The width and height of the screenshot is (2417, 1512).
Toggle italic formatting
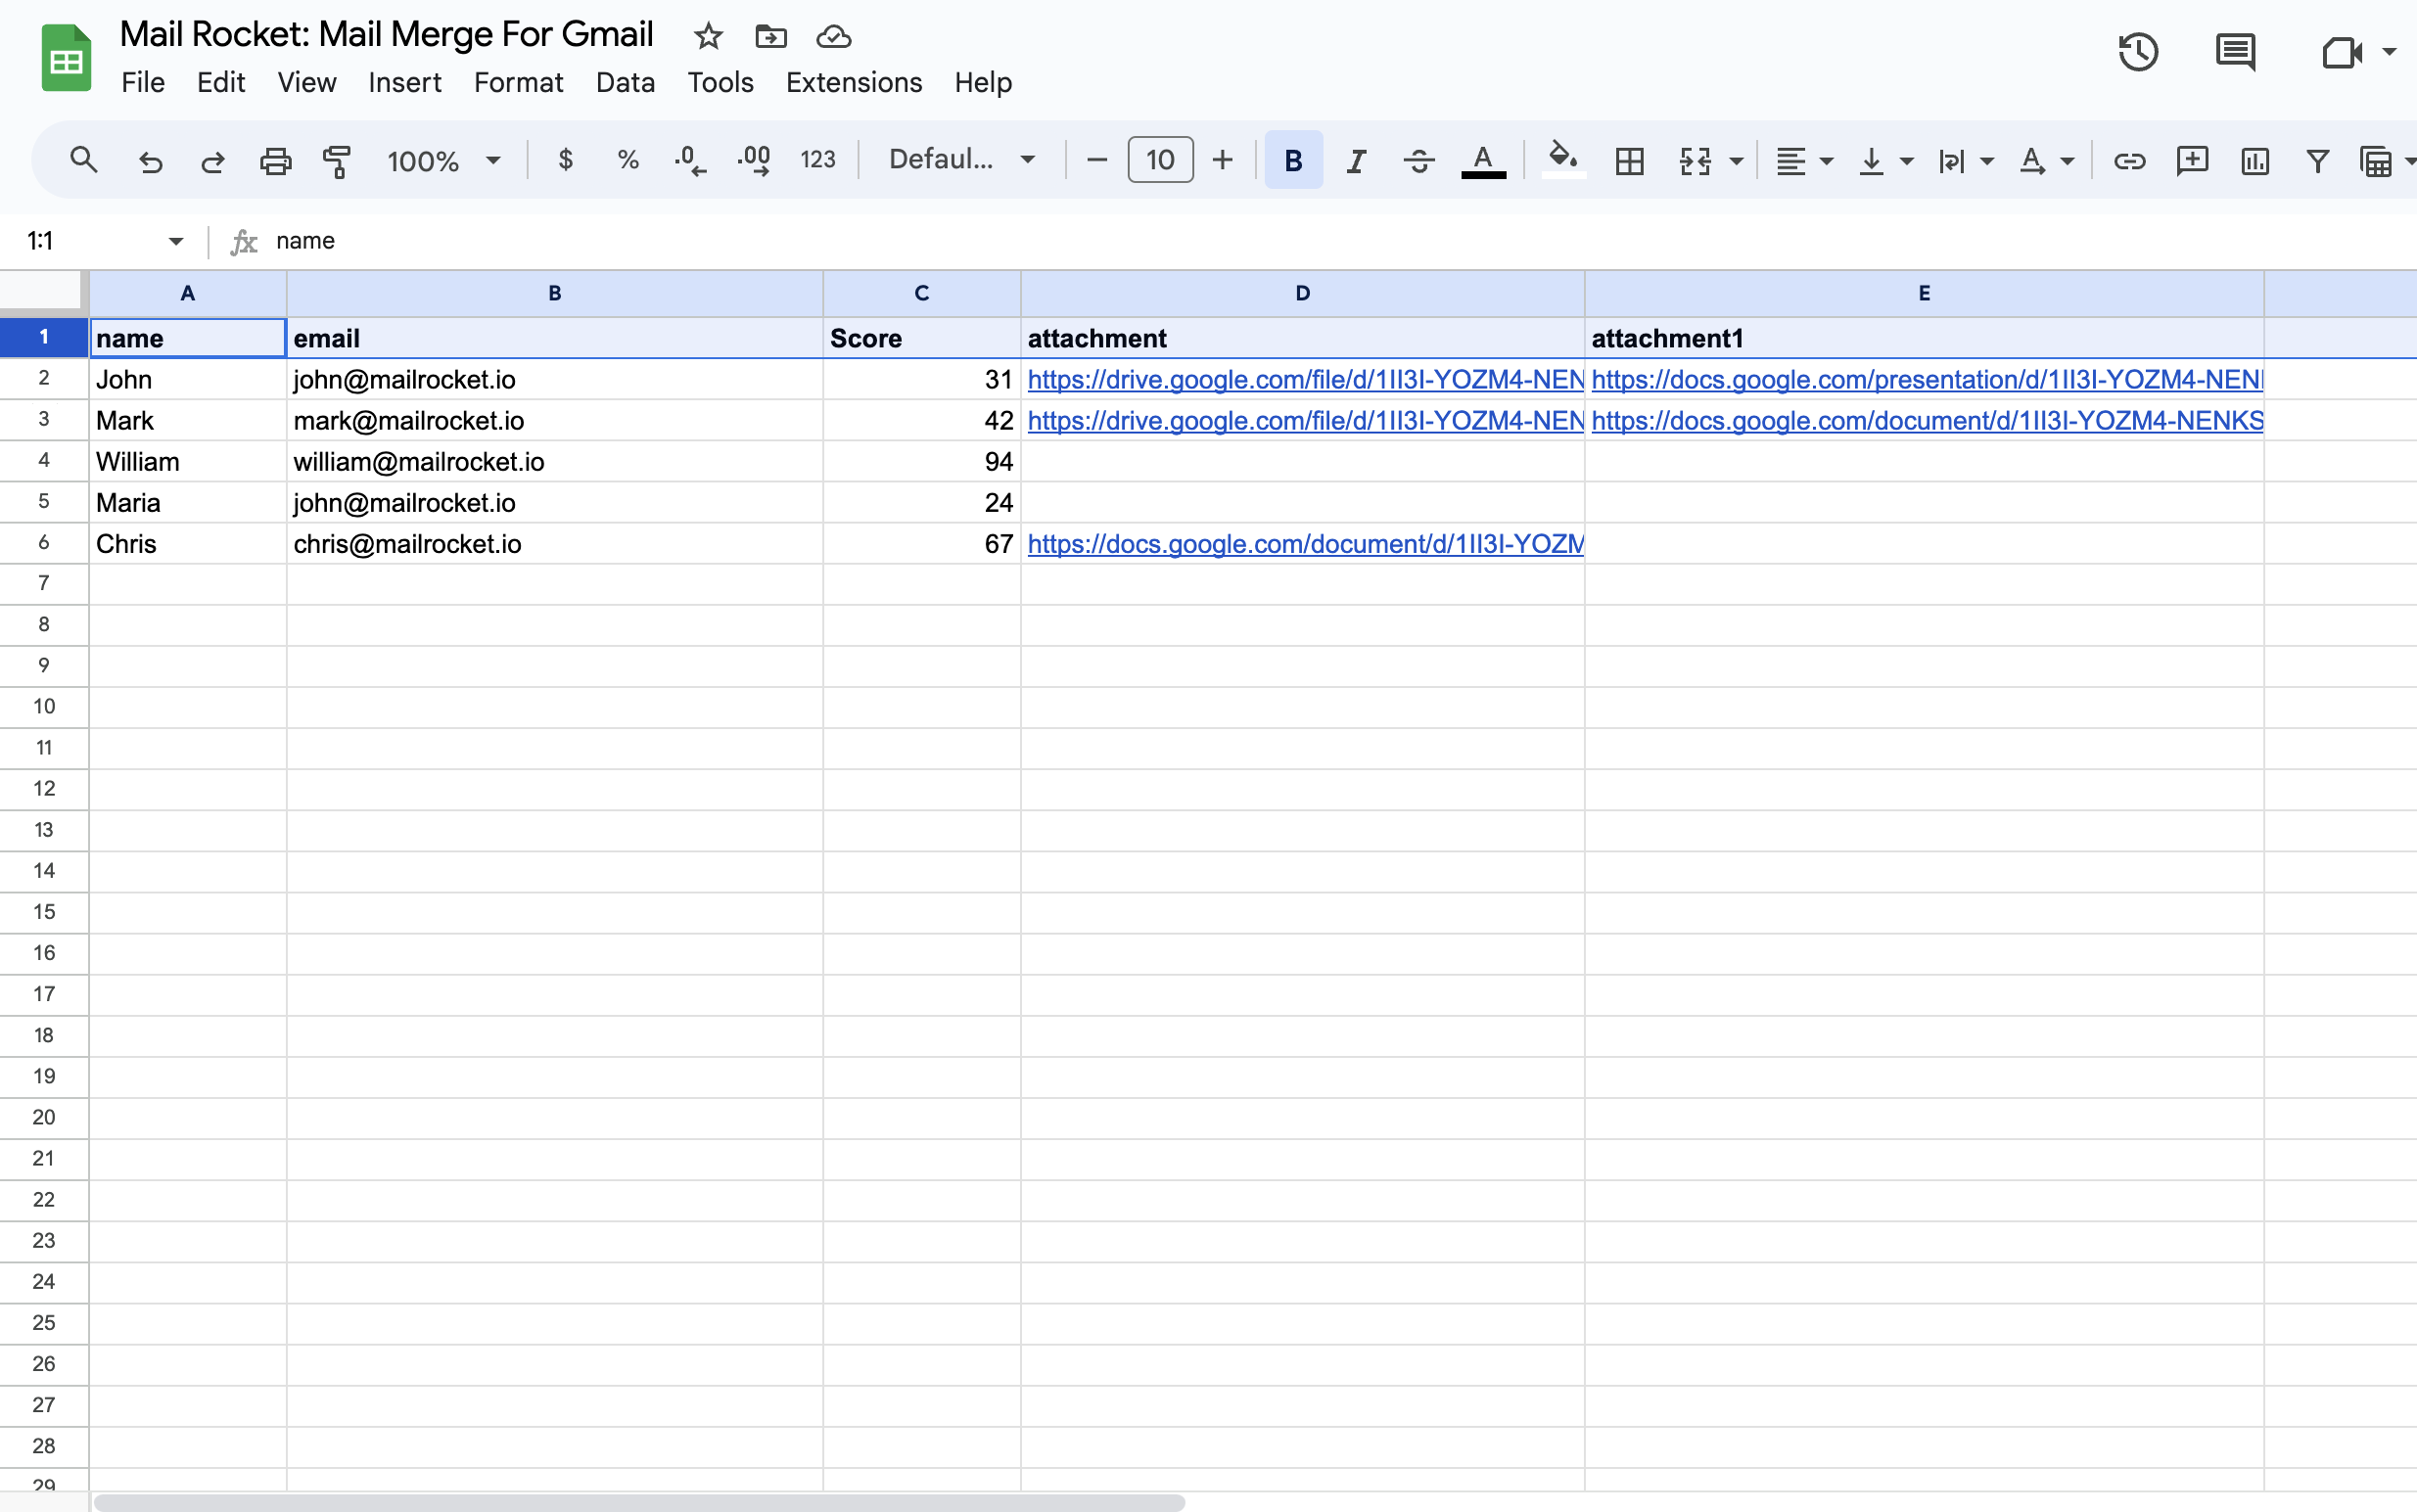1356,160
